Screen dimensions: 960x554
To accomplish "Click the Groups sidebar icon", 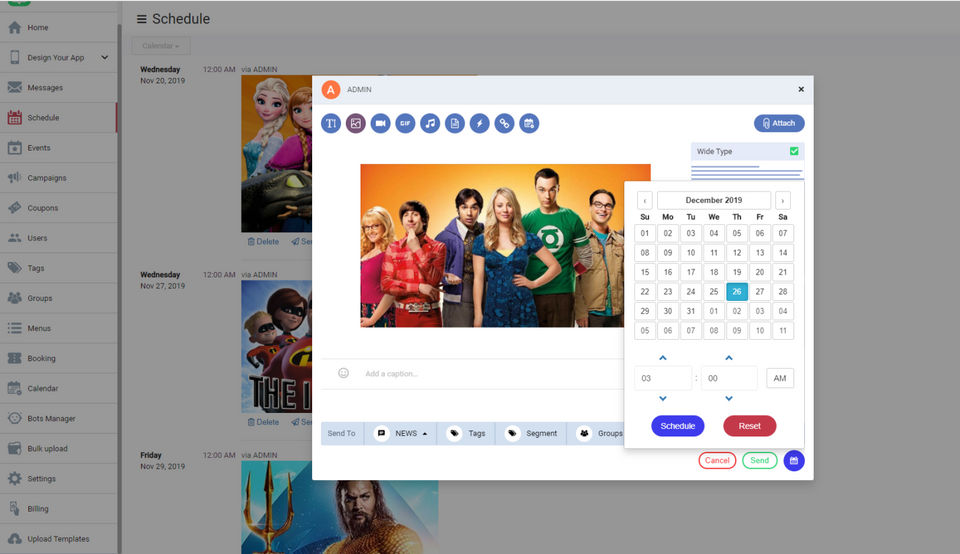I will click(x=15, y=298).
